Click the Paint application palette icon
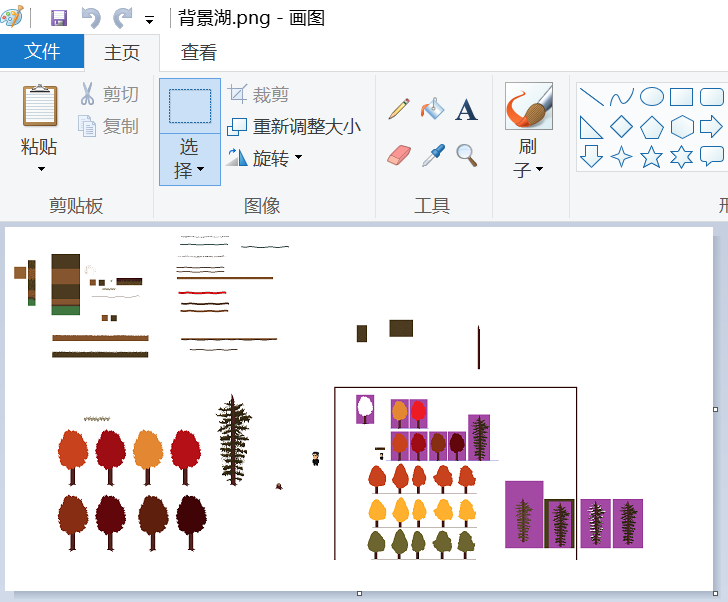The height and width of the screenshot is (602, 728). [11, 18]
